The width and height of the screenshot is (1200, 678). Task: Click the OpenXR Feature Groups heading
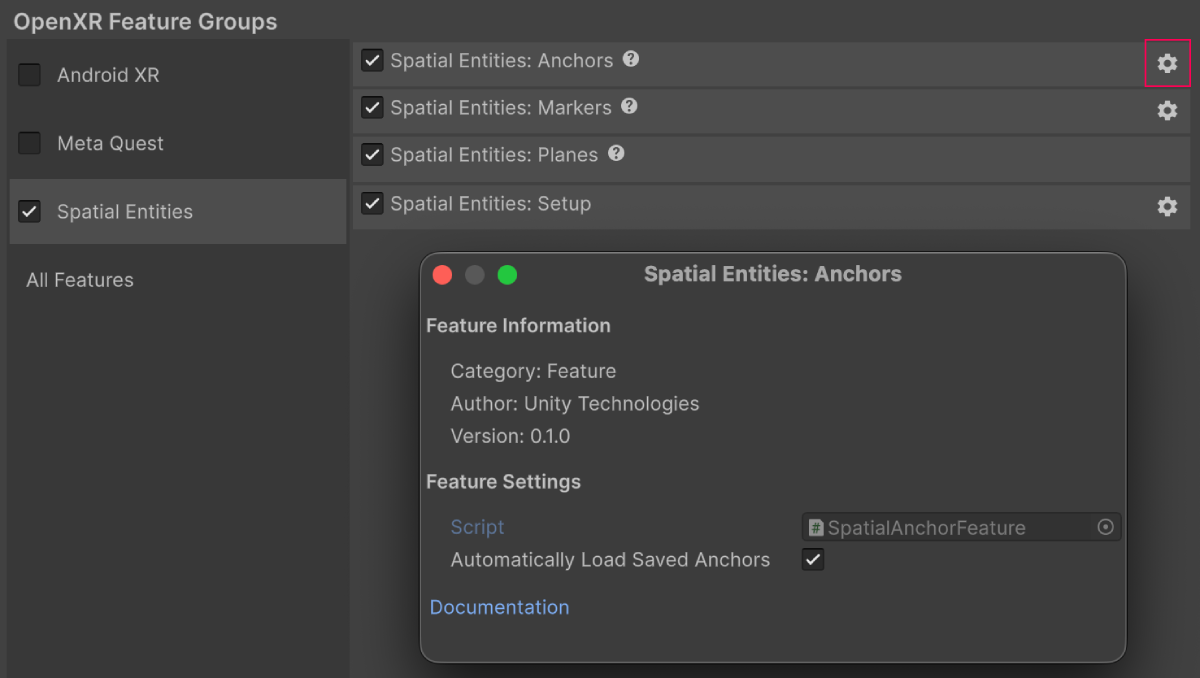point(145,21)
